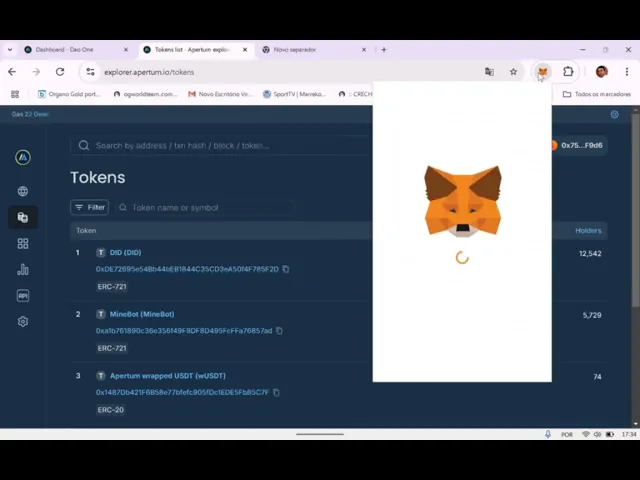Focus the address, txn hash search field
Screen dimensions: 640x480
tap(220, 145)
